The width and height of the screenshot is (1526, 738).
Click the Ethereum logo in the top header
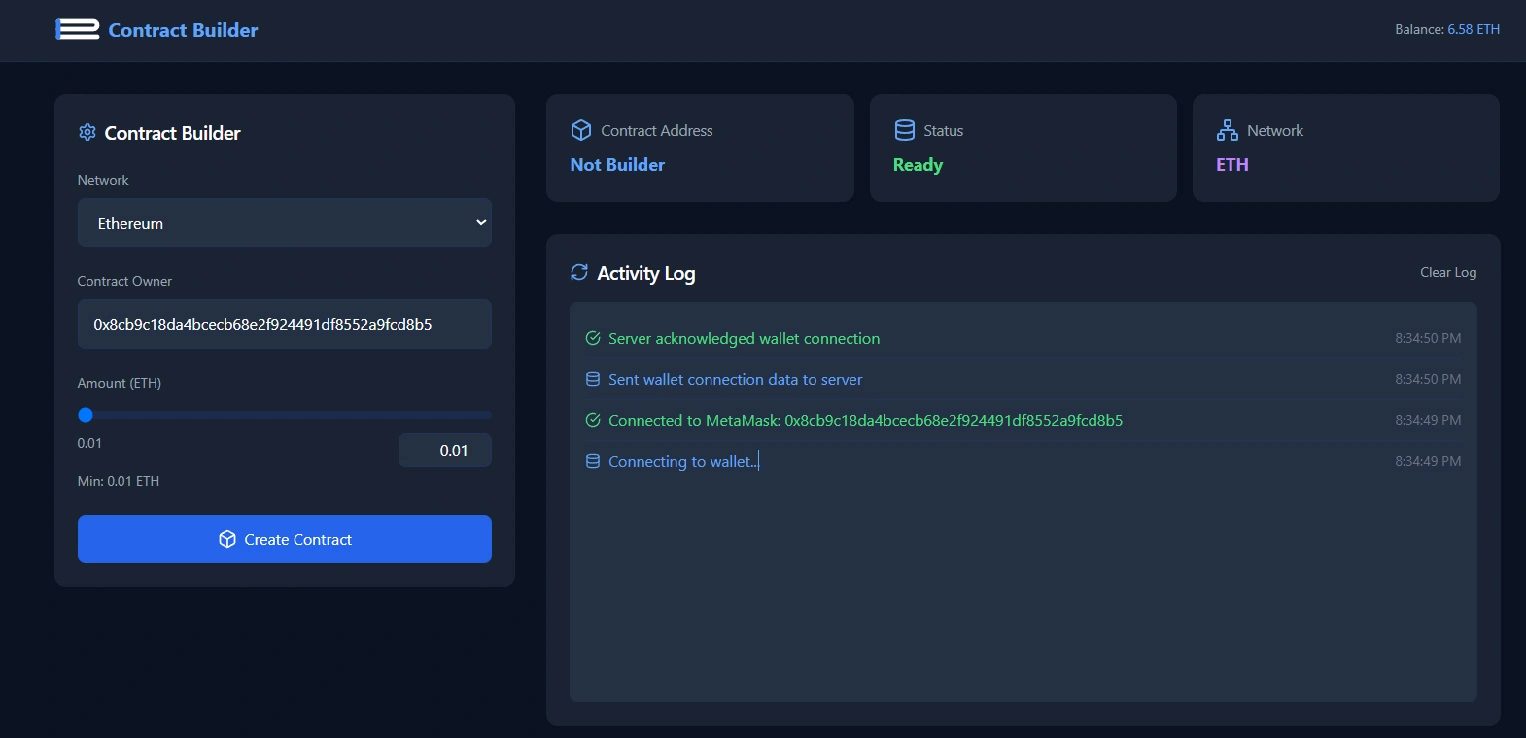[x=77, y=29]
